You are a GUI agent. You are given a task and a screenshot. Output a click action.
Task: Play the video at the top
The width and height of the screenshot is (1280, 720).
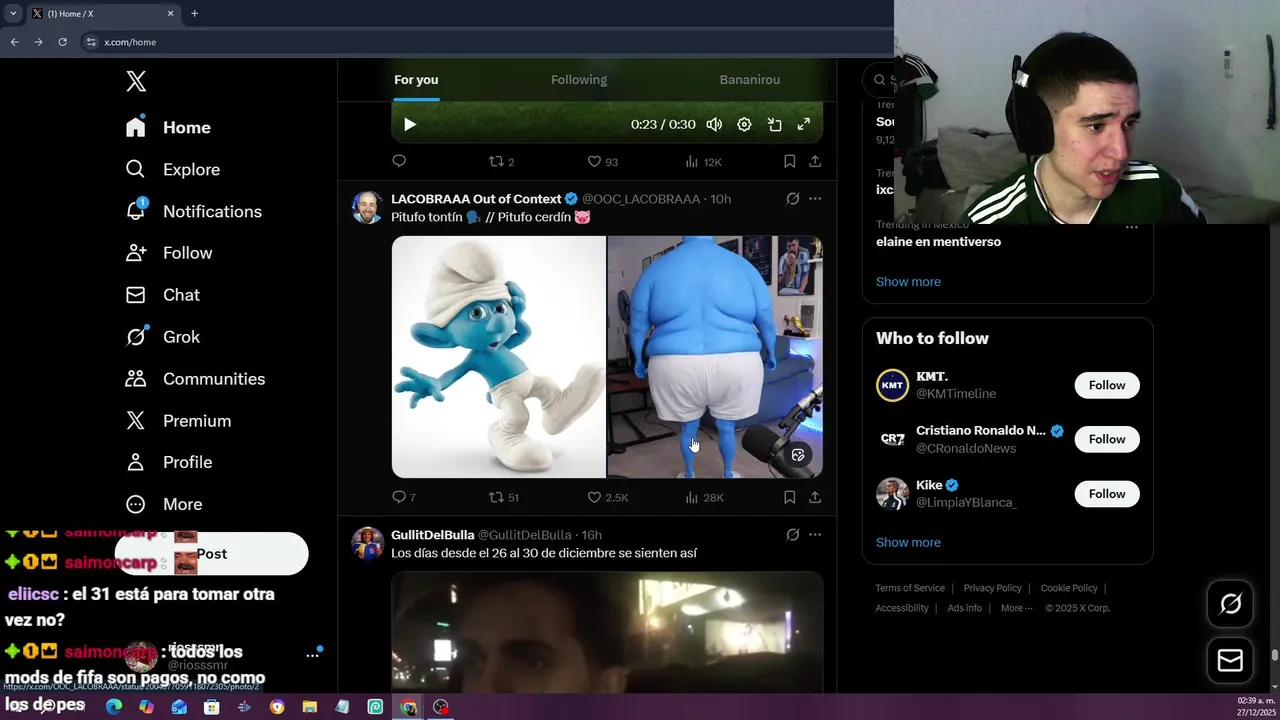(409, 125)
